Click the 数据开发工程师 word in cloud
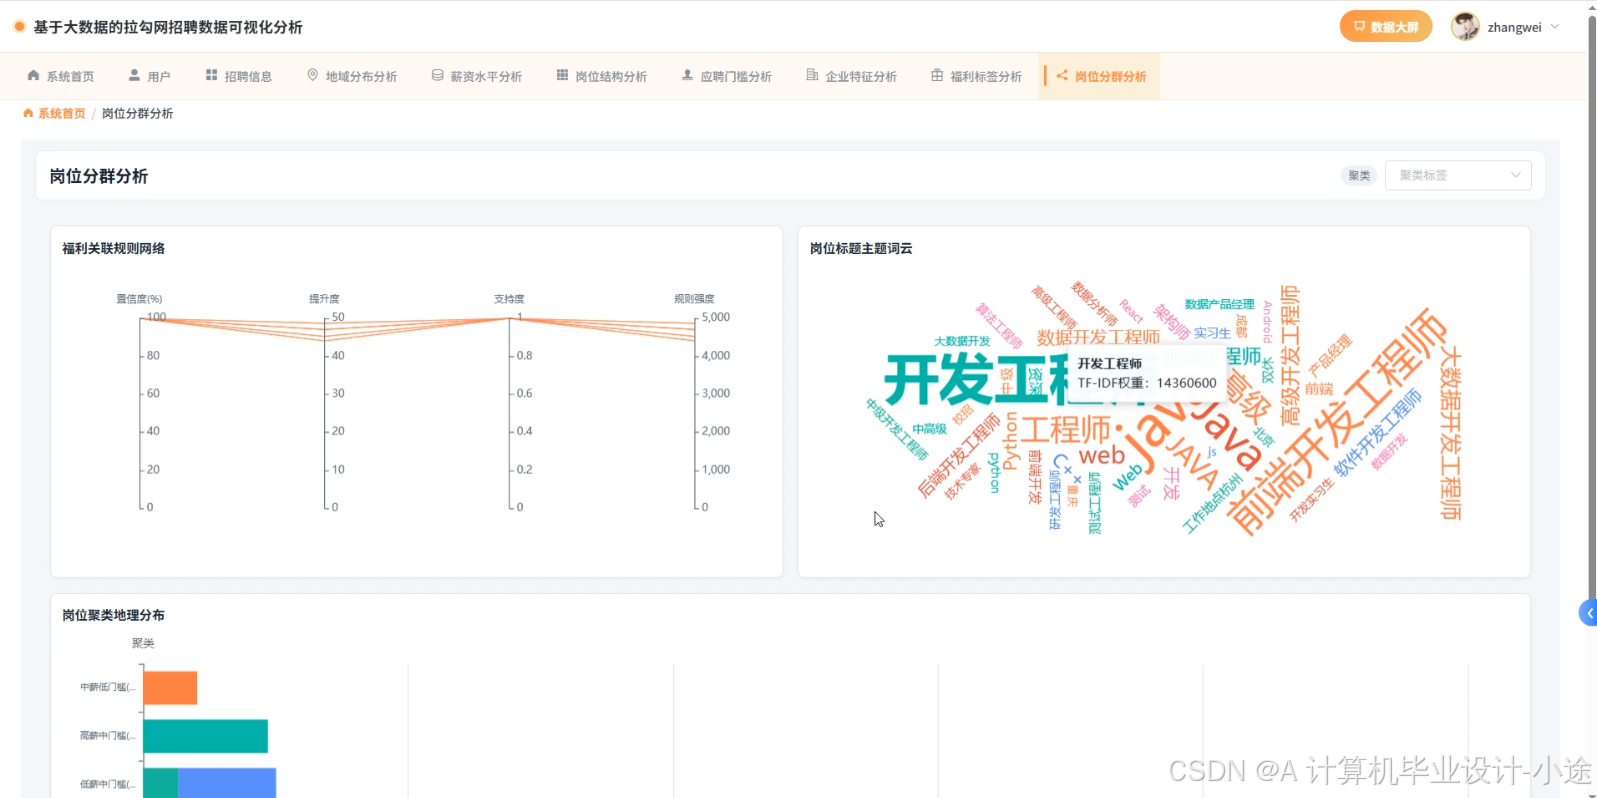The image size is (1597, 798). 1098,337
